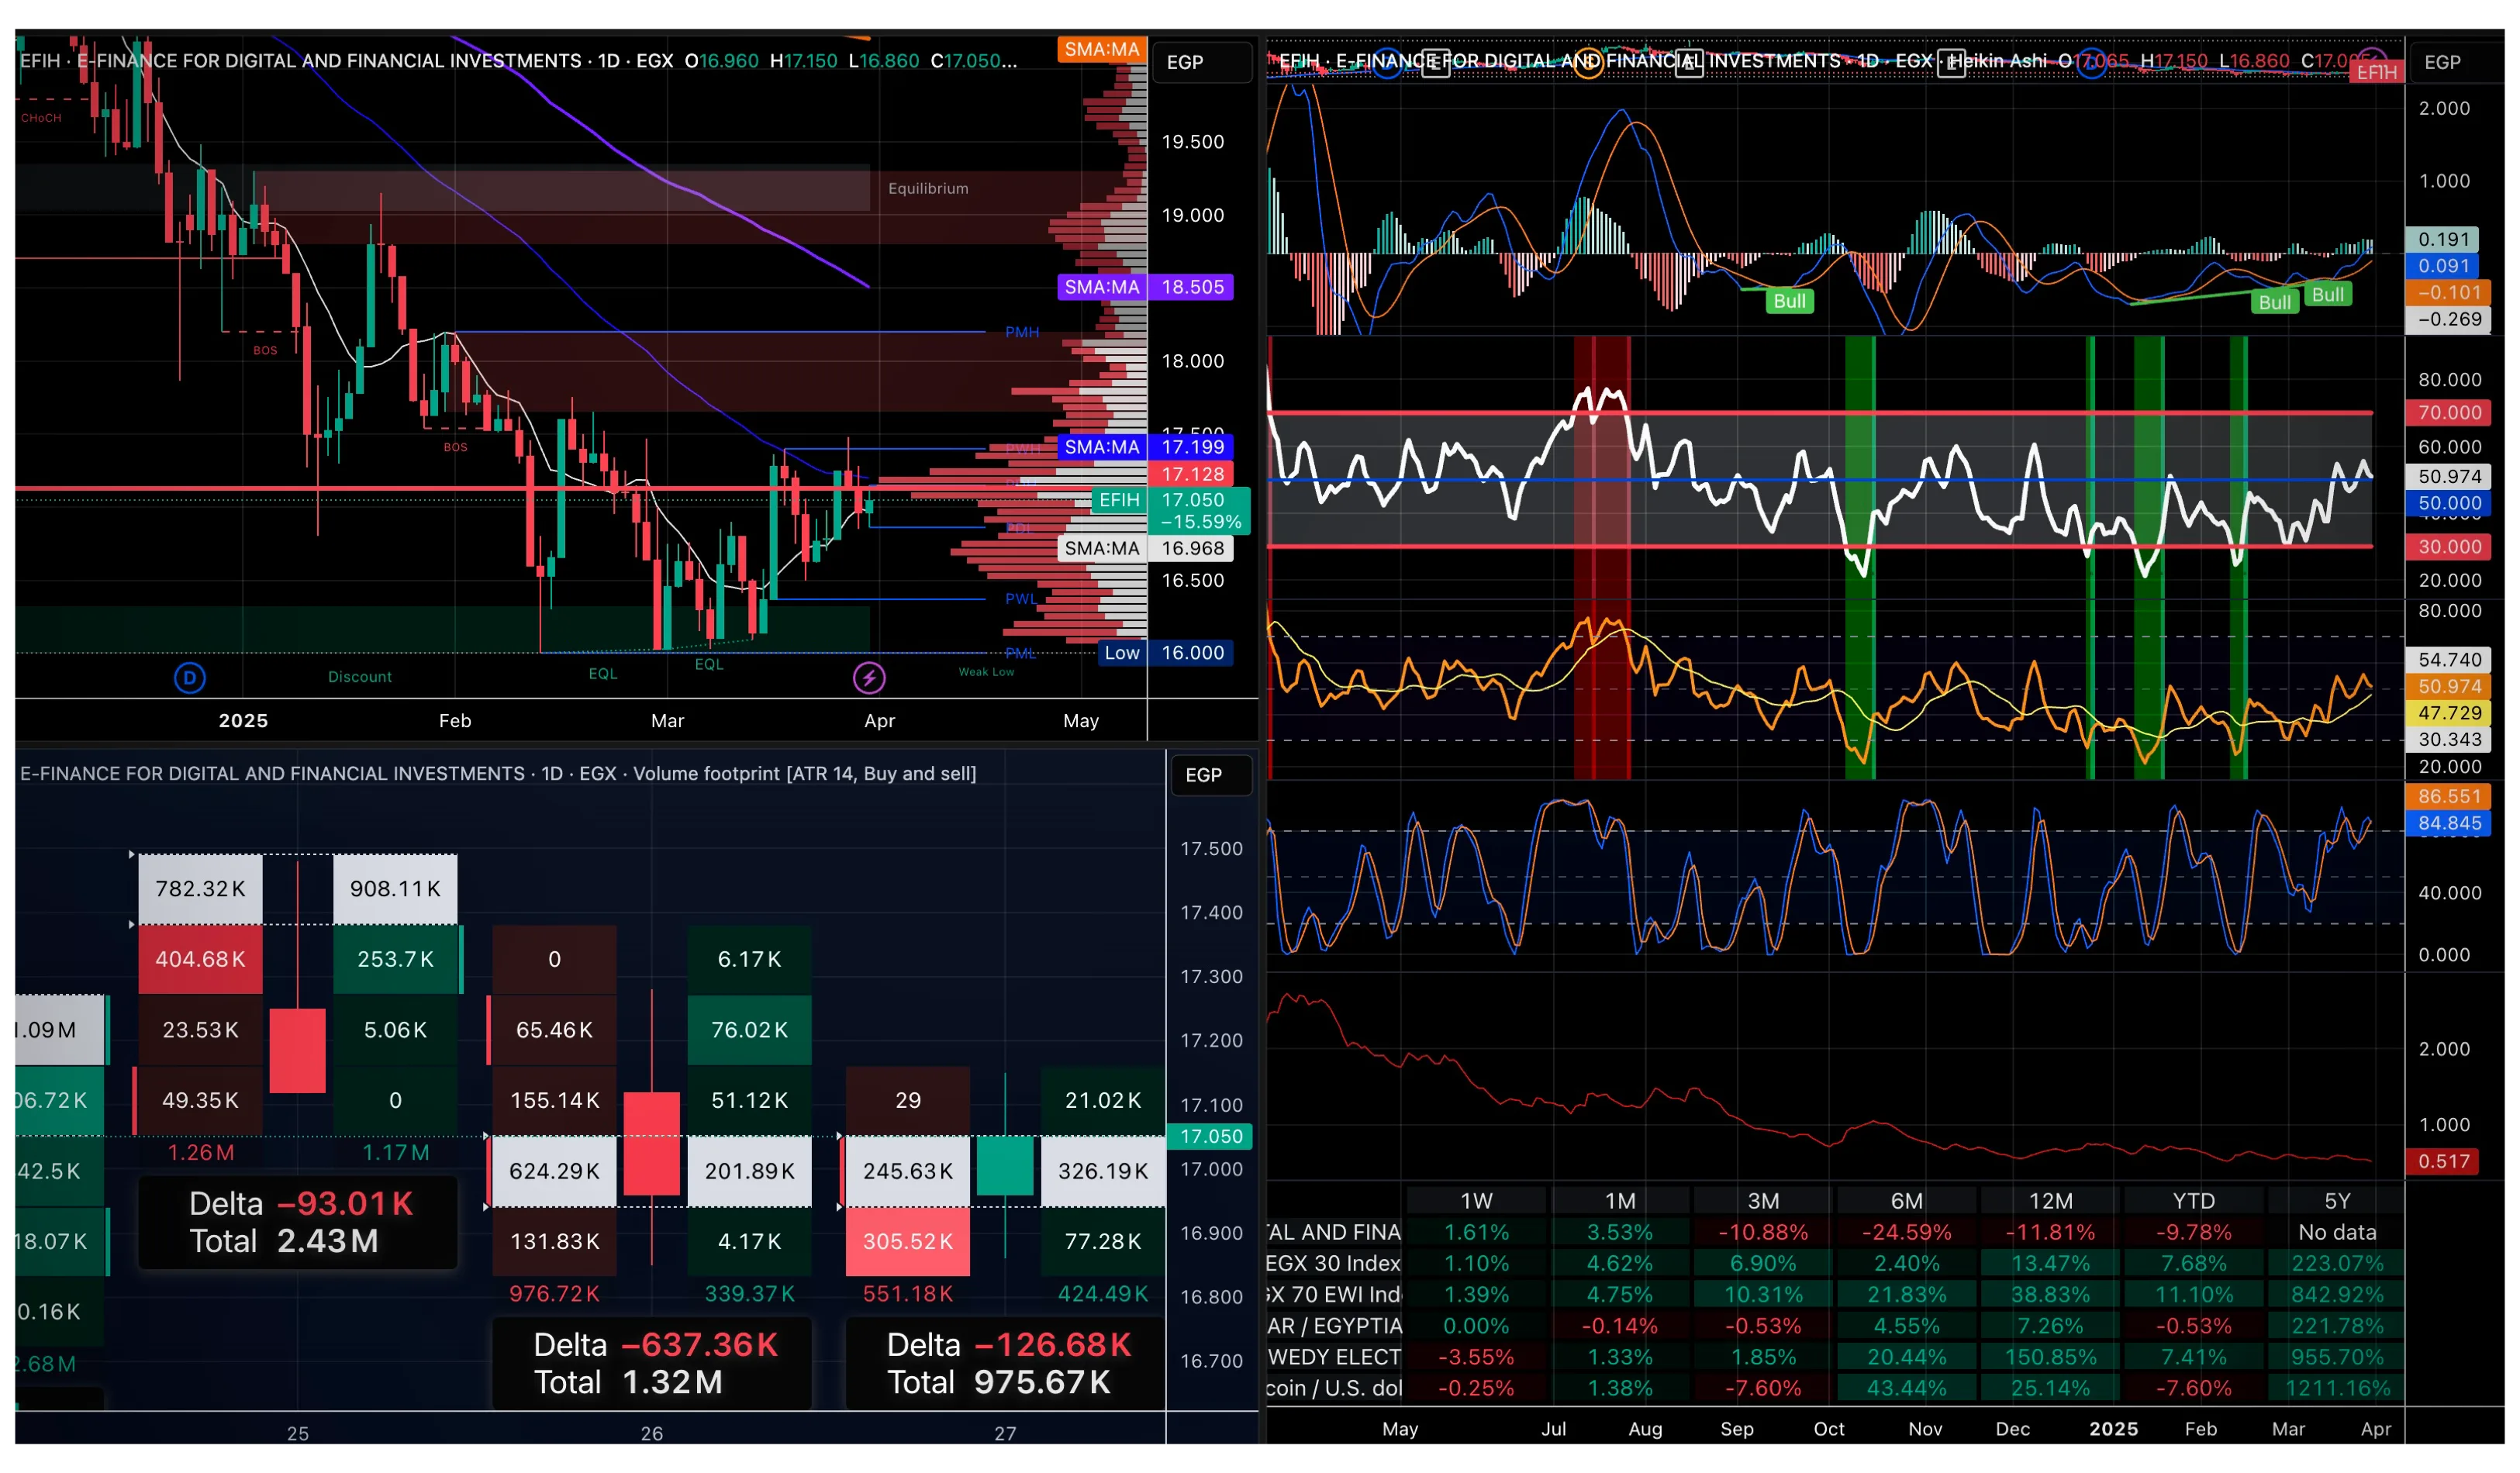
Task: Select the blue SMA:MA 17.199 price label
Action: click(1146, 447)
